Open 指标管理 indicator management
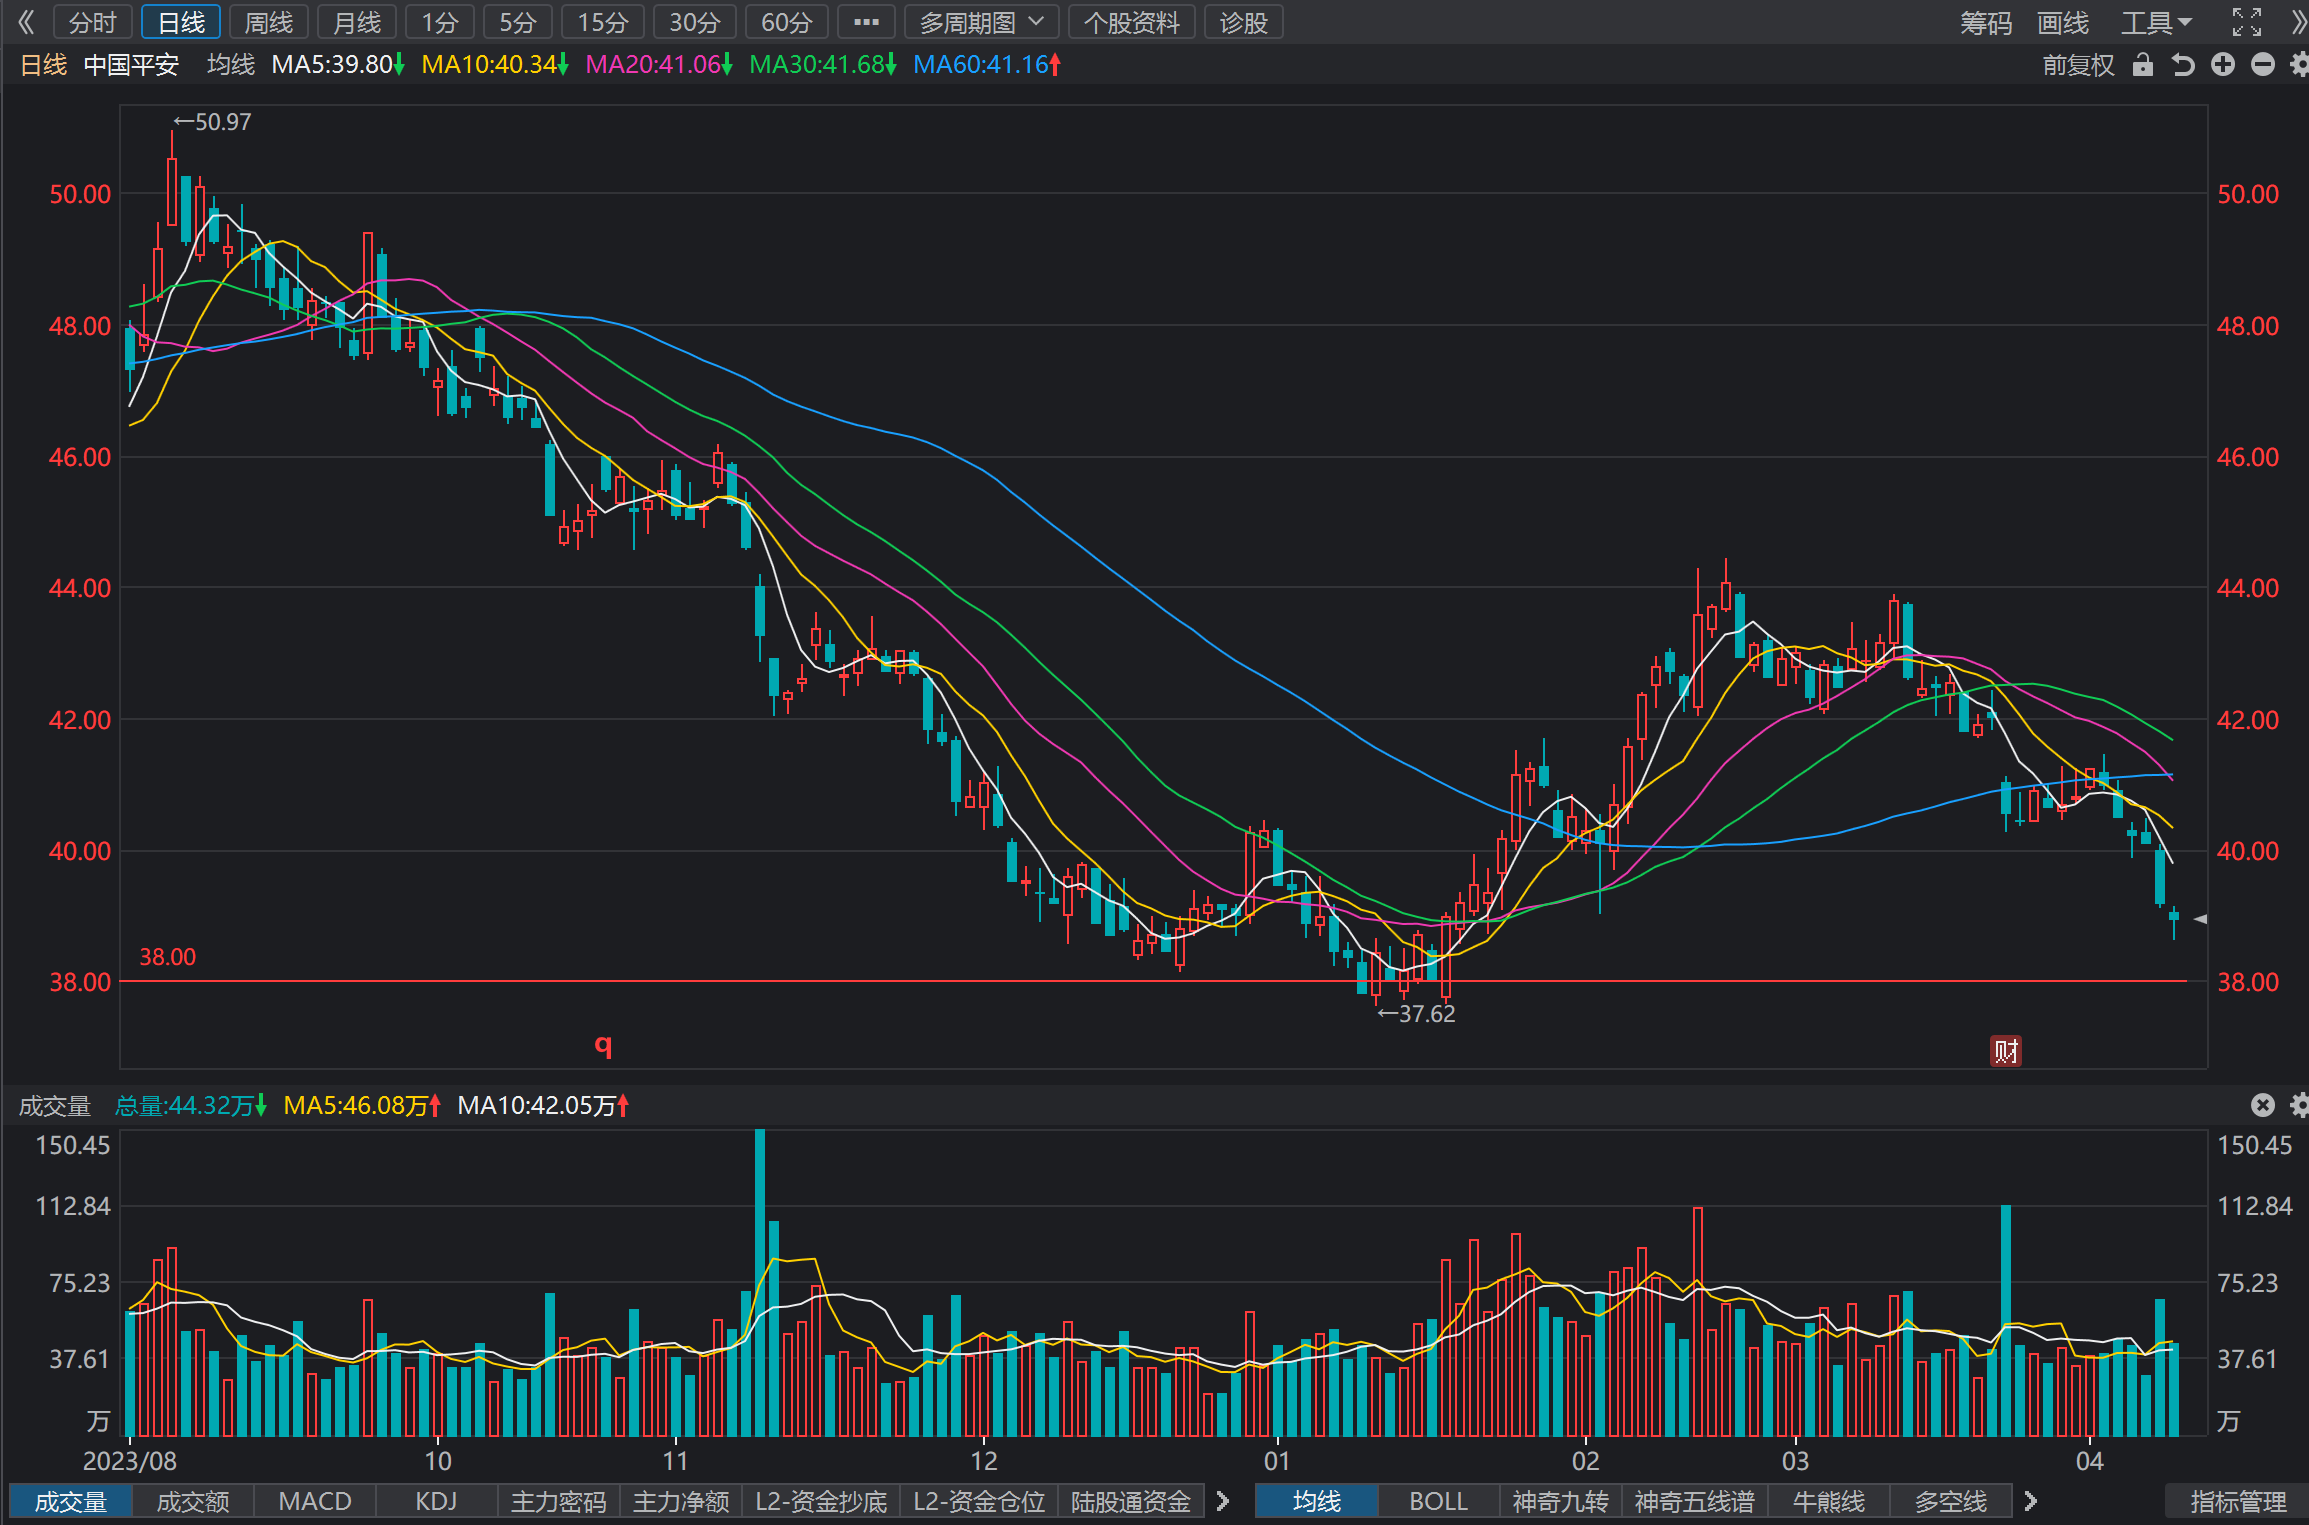 tap(2238, 1501)
